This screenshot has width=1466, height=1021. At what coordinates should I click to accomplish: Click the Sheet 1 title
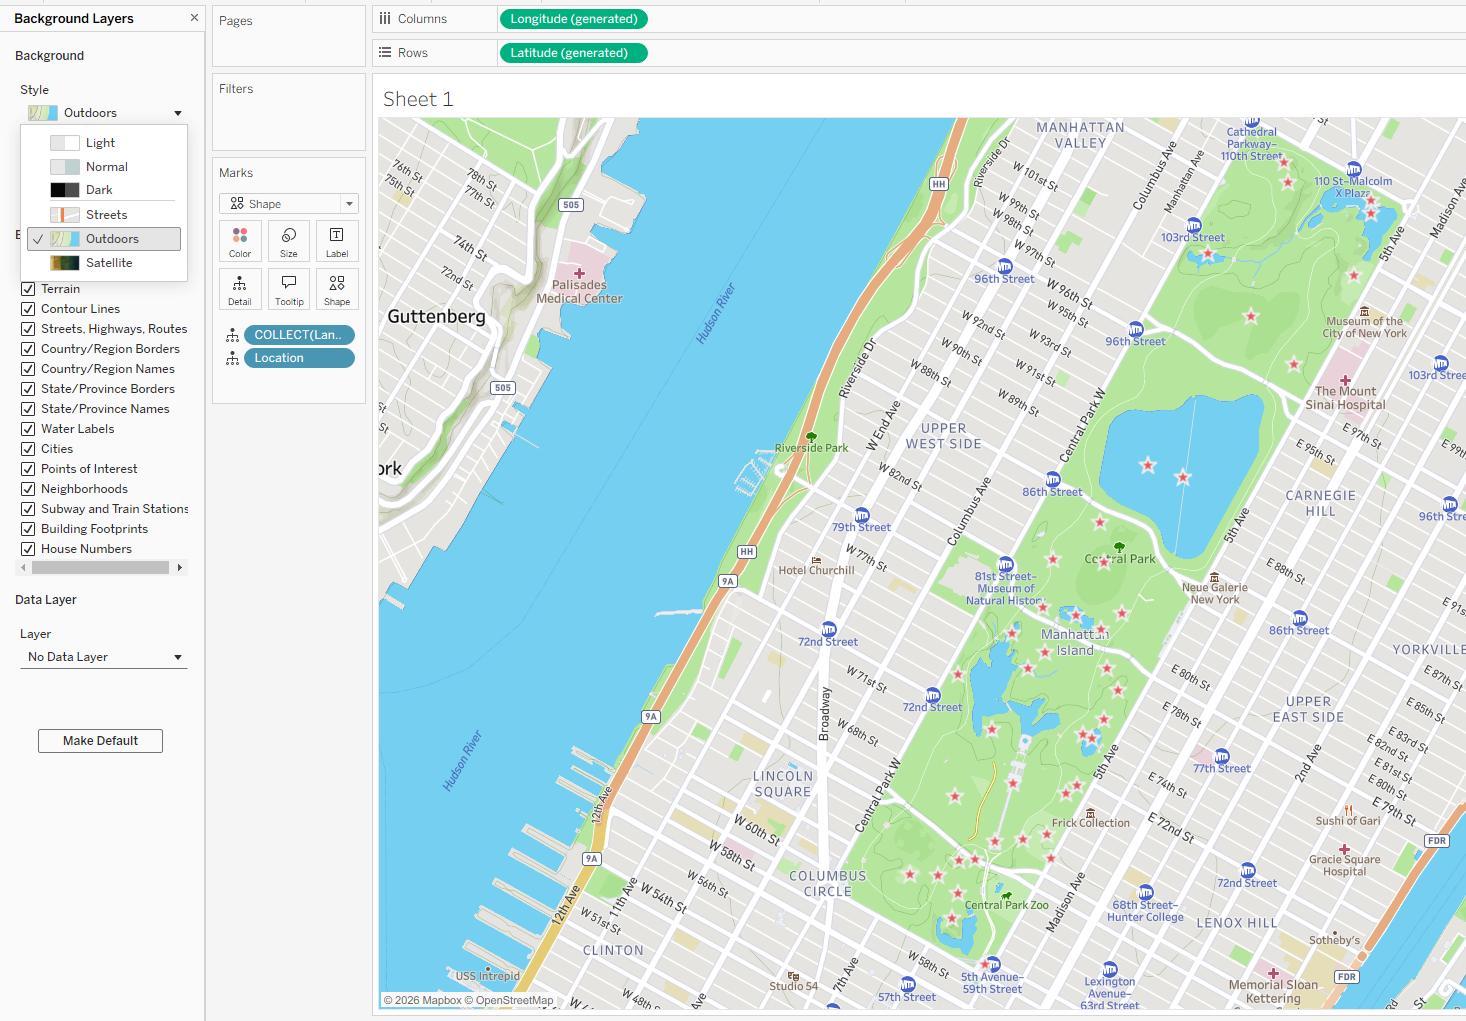(x=418, y=99)
